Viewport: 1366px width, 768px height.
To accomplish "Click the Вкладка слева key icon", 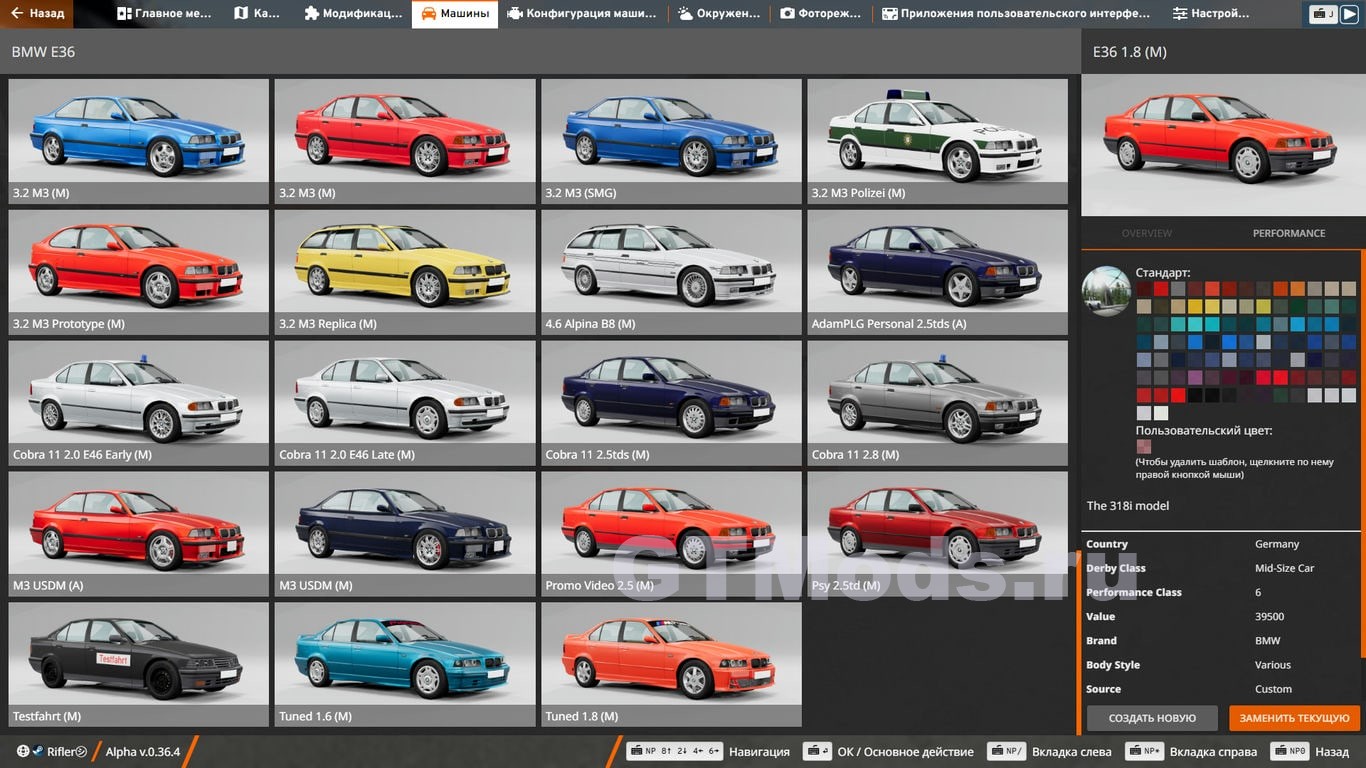I will 1006,751.
